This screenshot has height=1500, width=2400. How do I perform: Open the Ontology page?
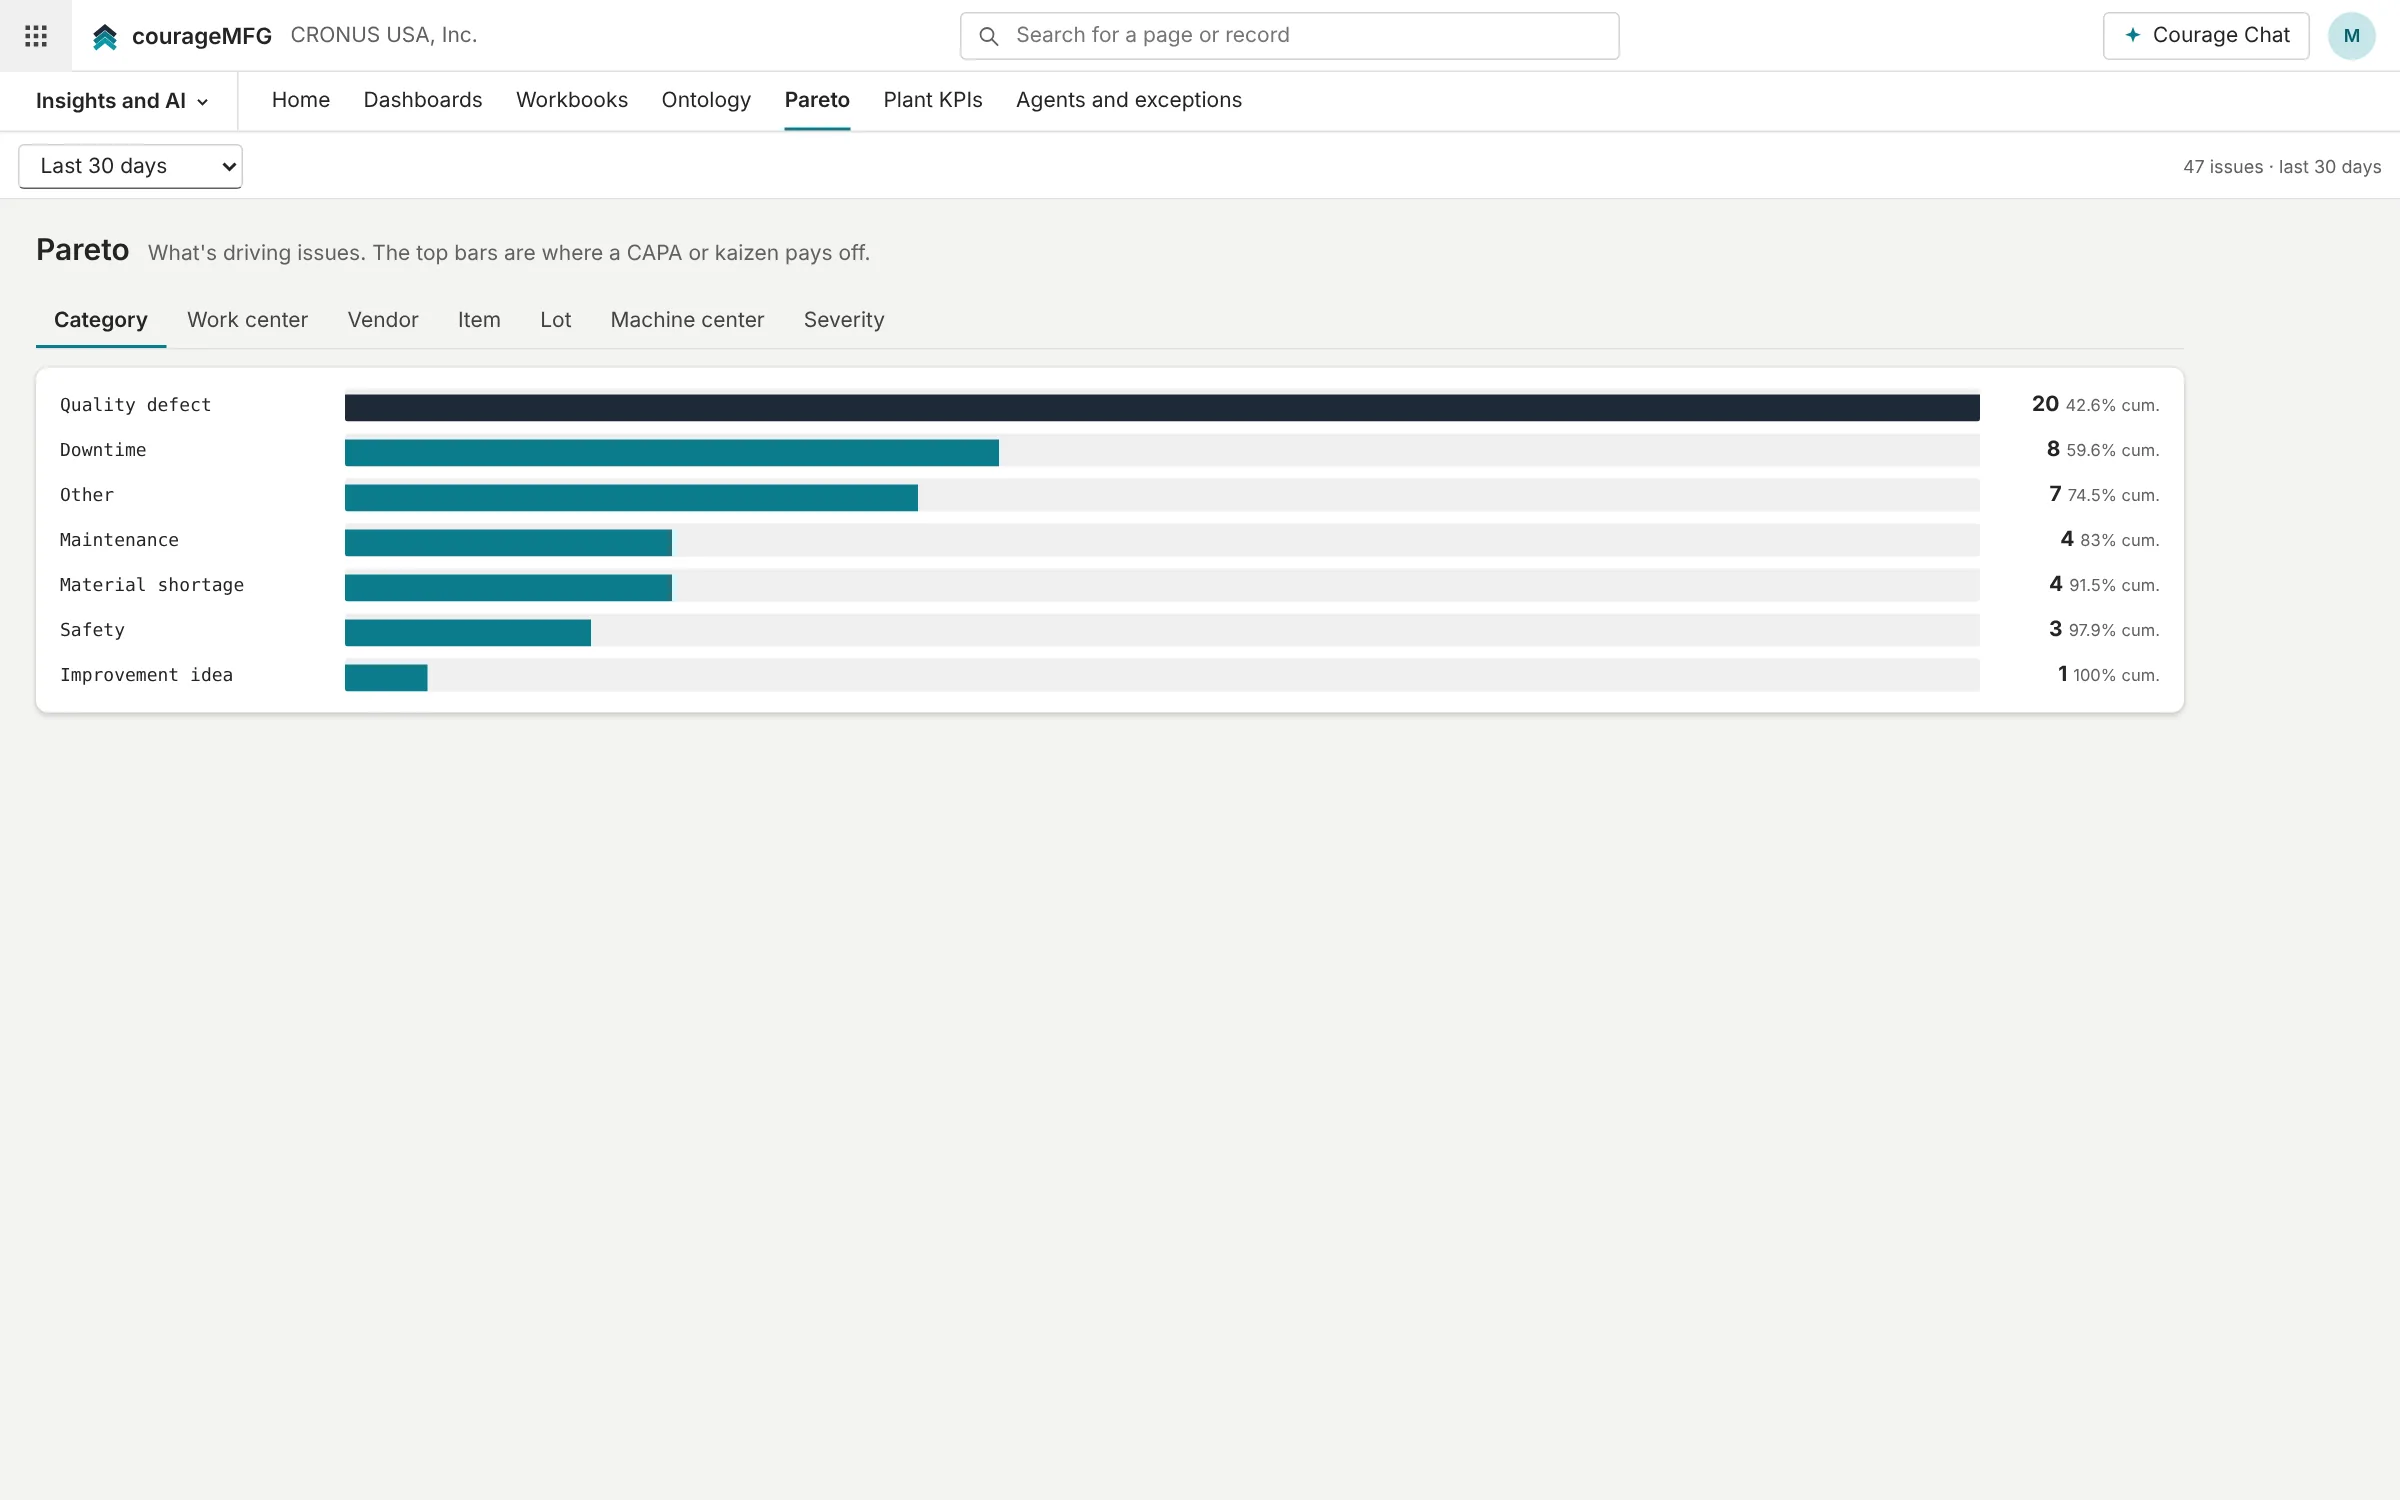click(706, 100)
